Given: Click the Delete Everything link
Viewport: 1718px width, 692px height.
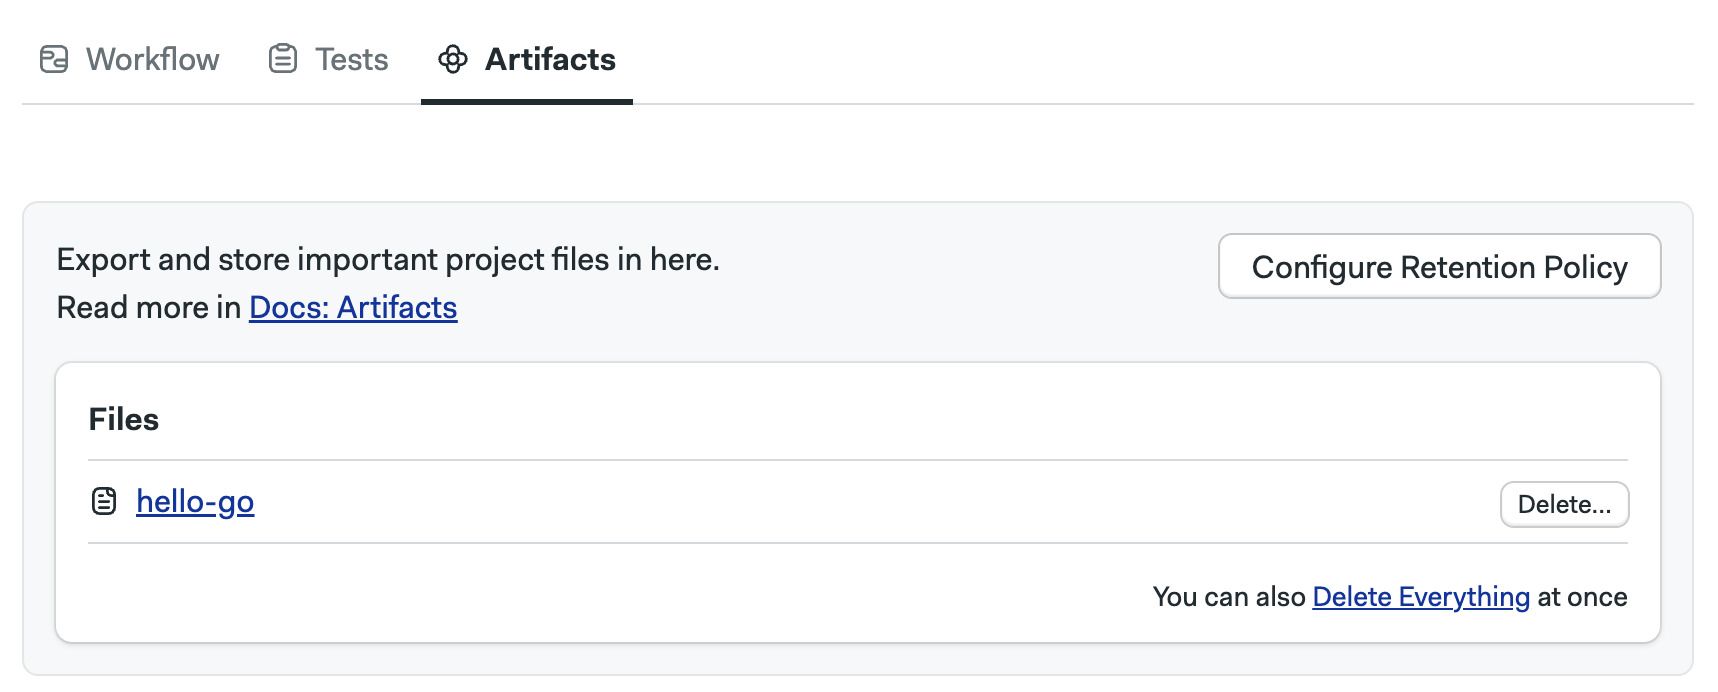Looking at the screenshot, I should point(1420,597).
